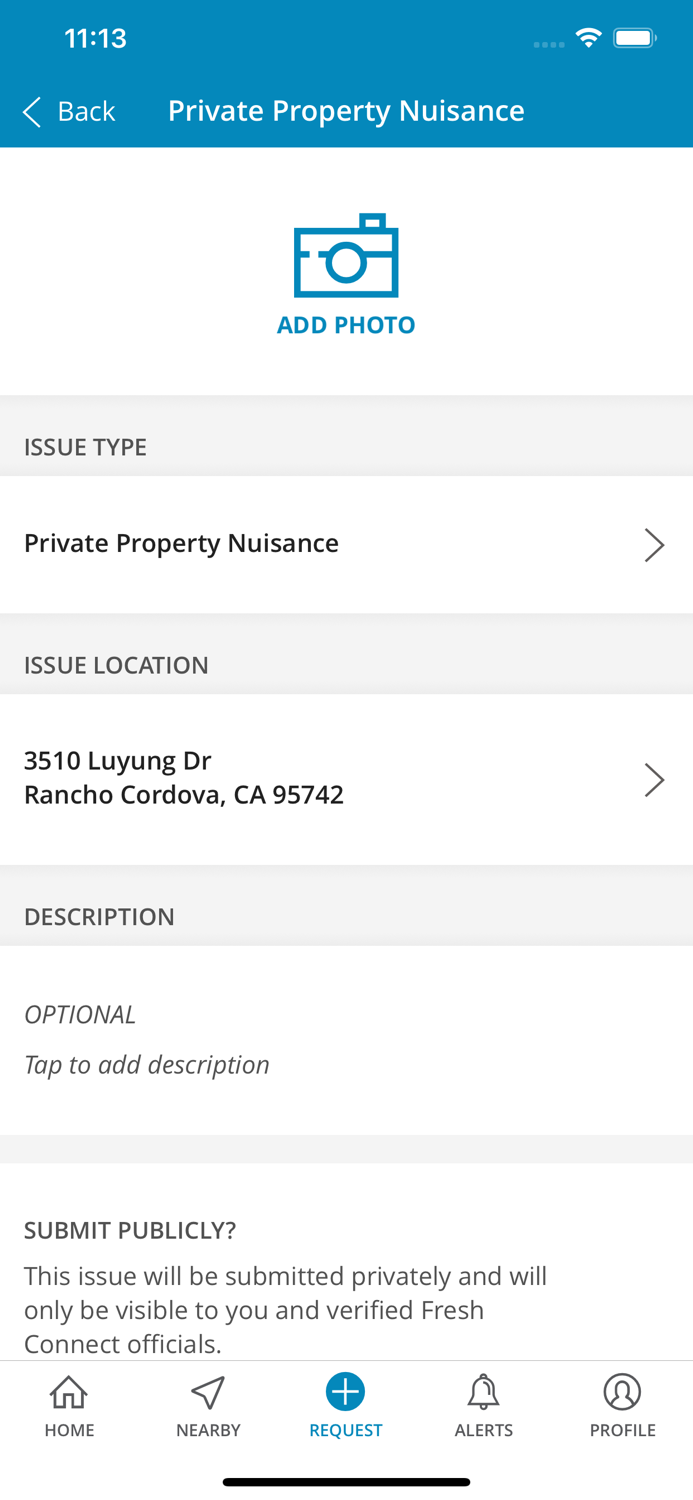Open the issue location chevron for Luyung Dr
This screenshot has width=693, height=1500.
tap(655, 778)
